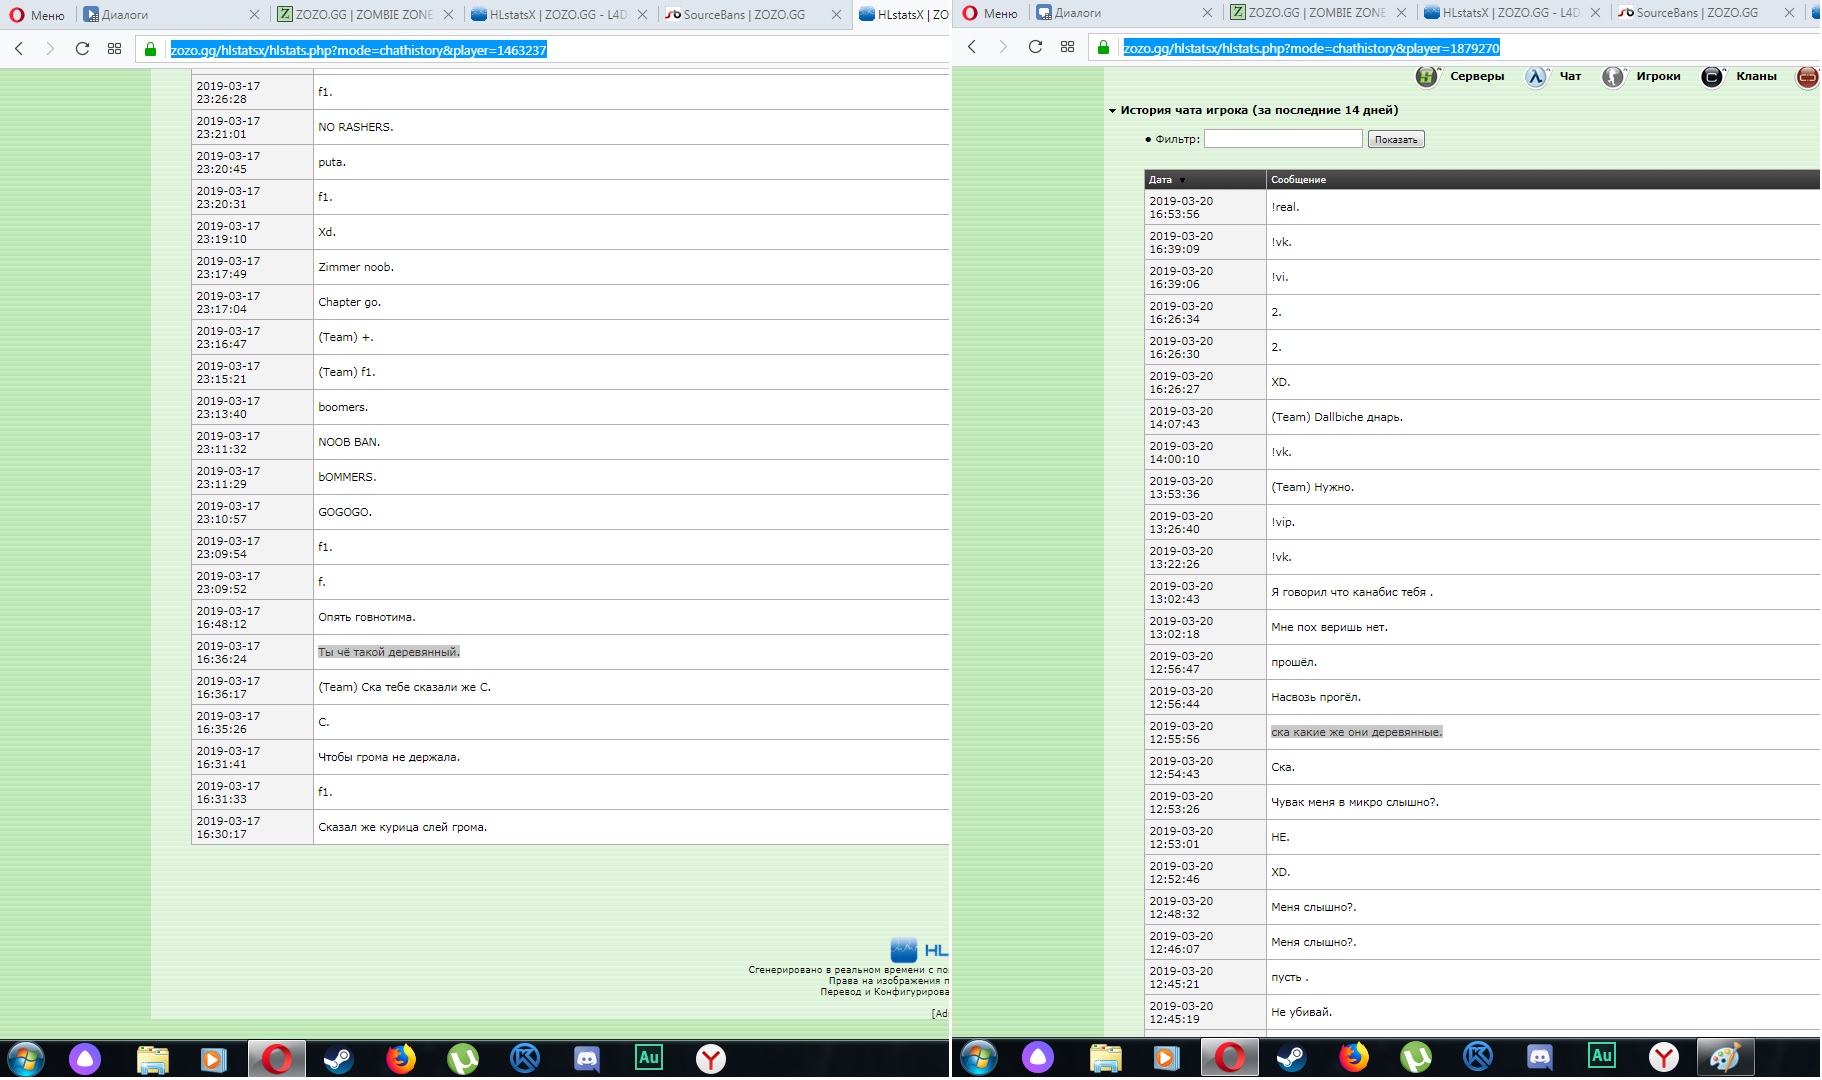Click the Серверы icon in the site navigation
Screen dimensions: 1822x1080
coord(1427,77)
